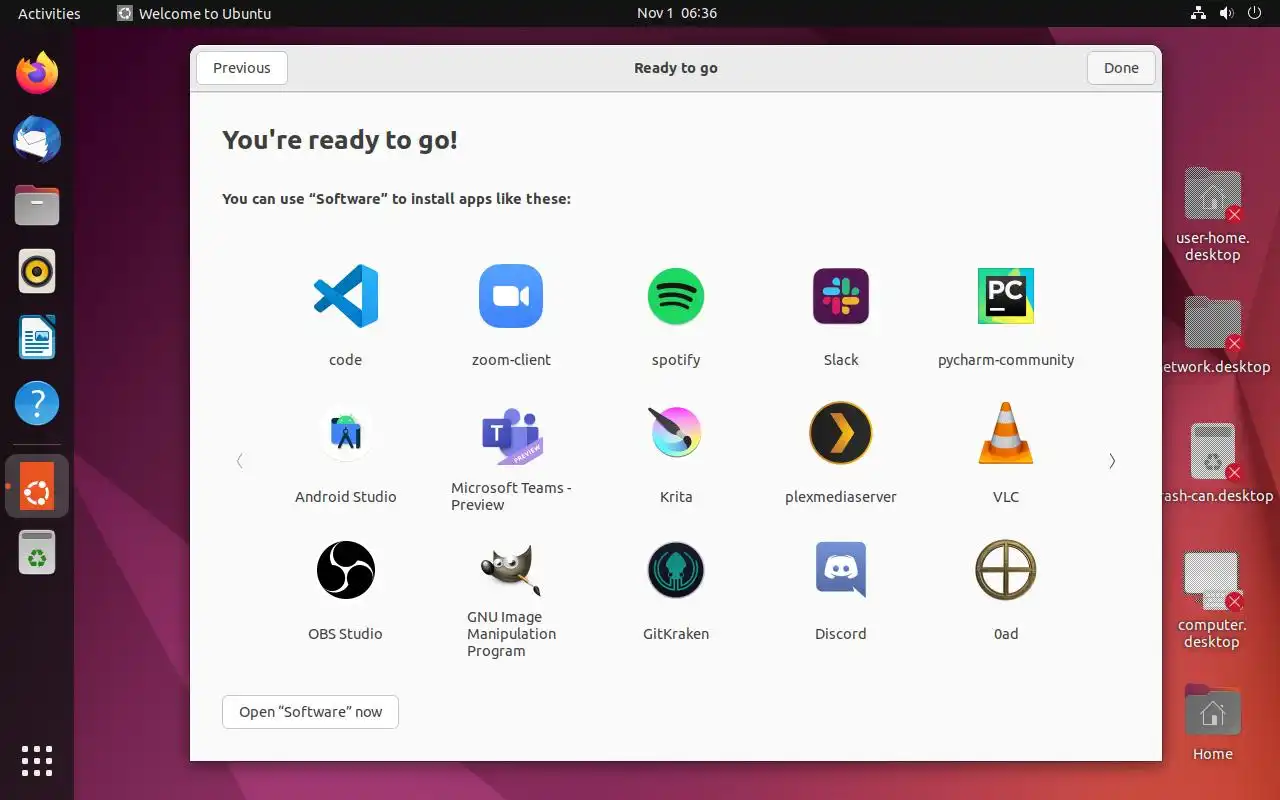Click the Ubuntu welcome icon in dock

point(37,486)
